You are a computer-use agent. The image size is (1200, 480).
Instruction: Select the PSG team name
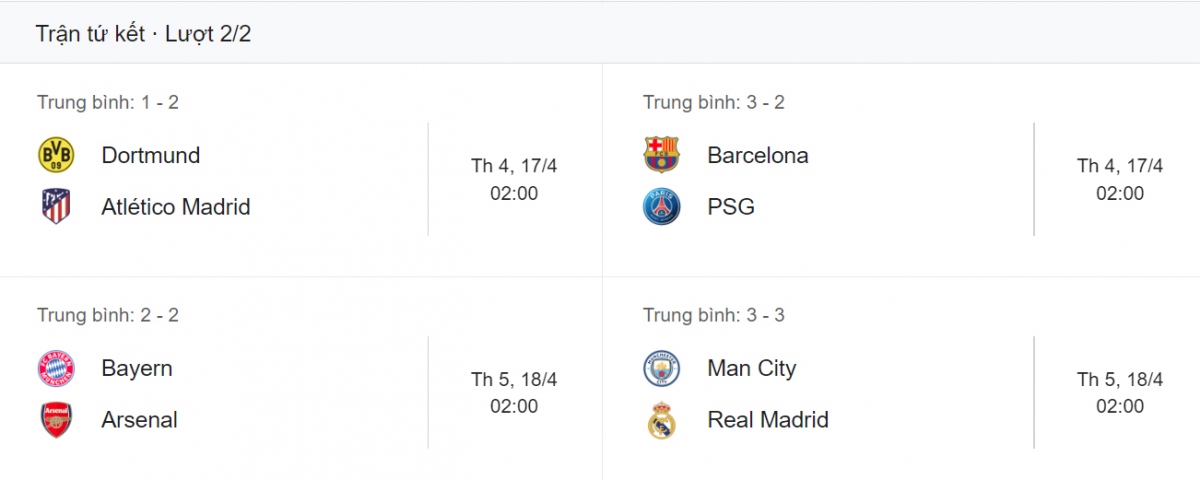731,207
